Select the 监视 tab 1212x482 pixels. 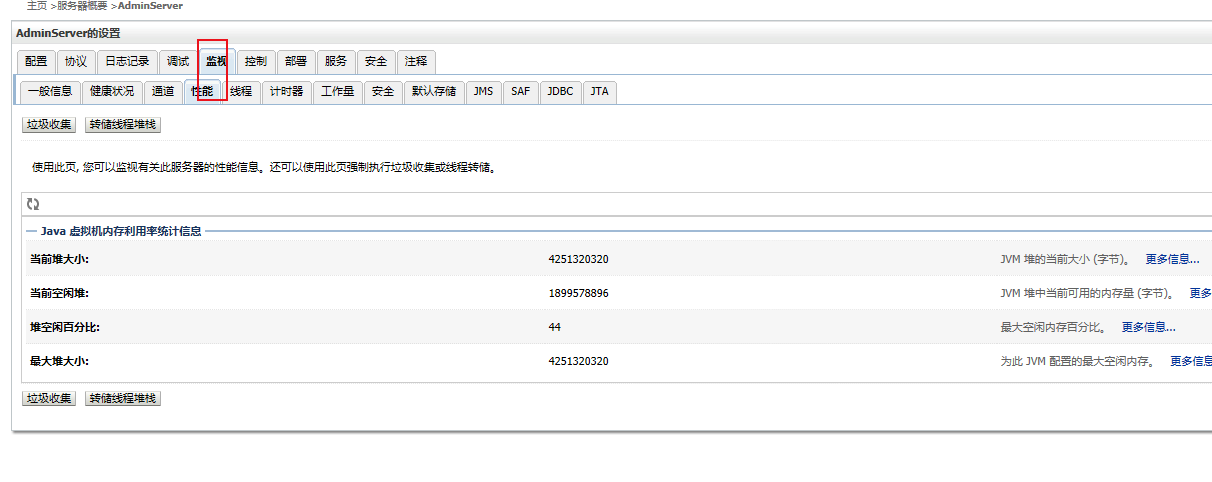coord(217,62)
